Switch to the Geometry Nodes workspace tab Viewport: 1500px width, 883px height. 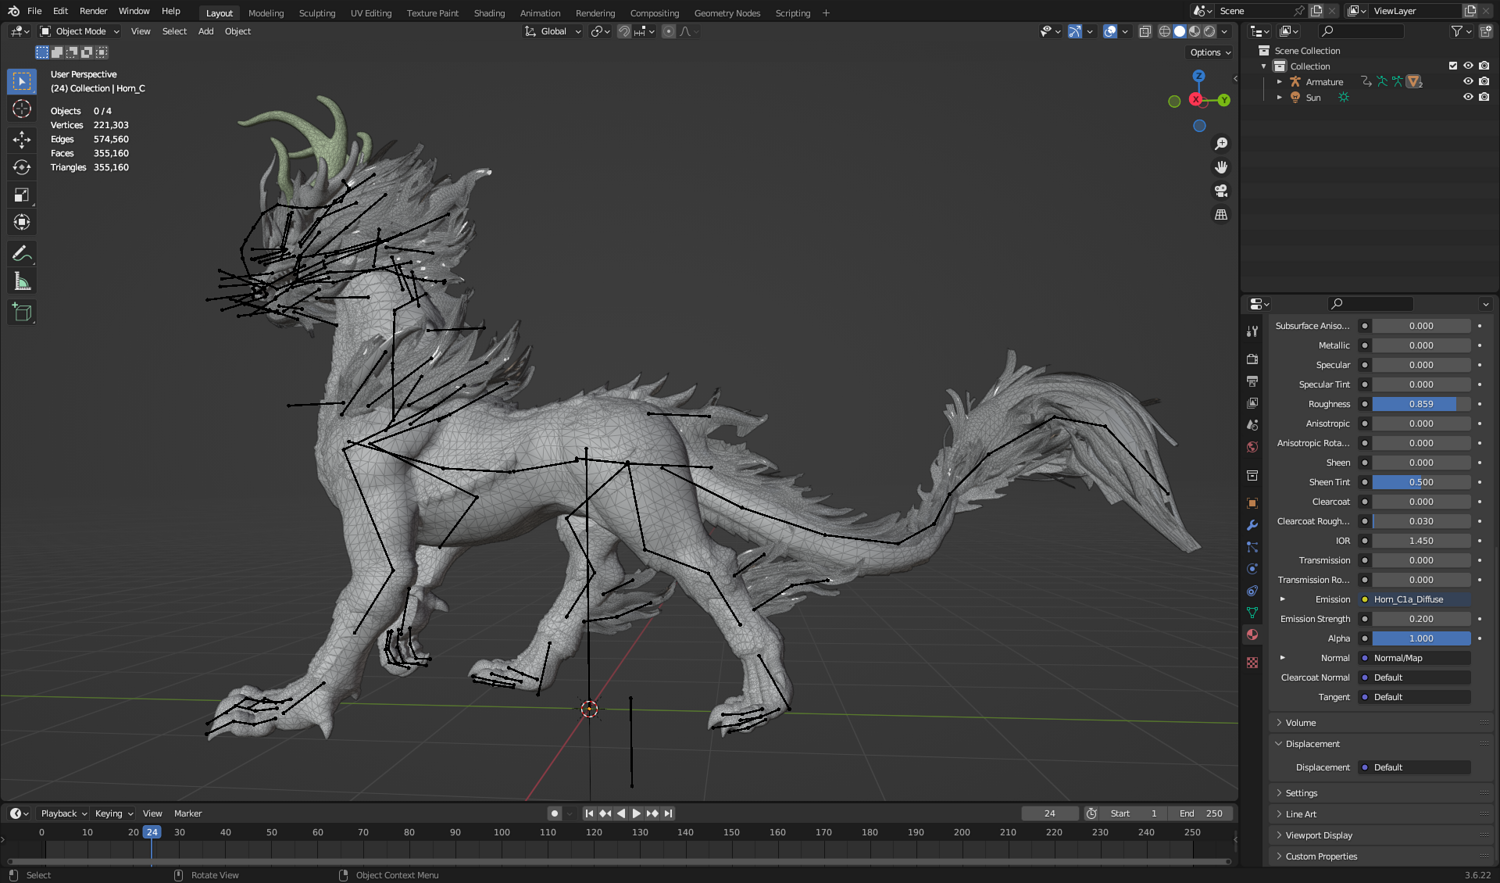pyautogui.click(x=727, y=13)
